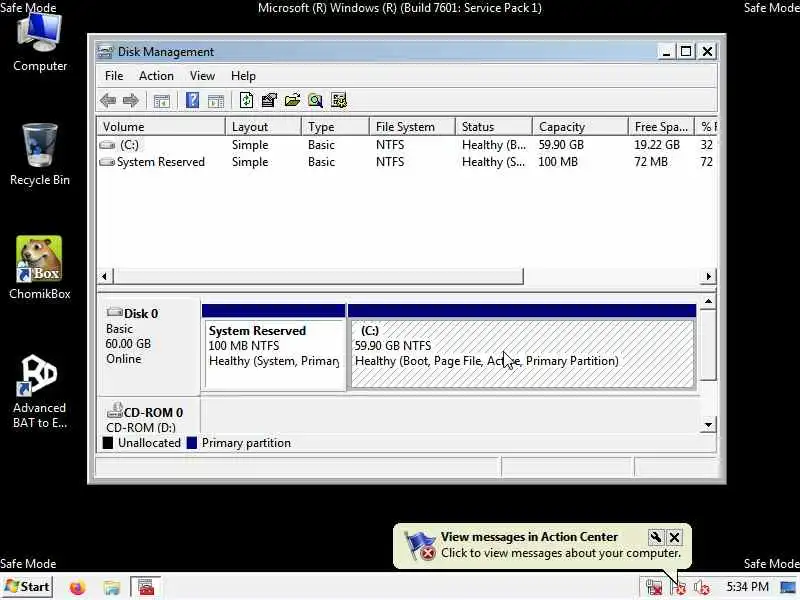Select Advanced BAT to EXE shortcut
800x600 pixels.
point(40,392)
